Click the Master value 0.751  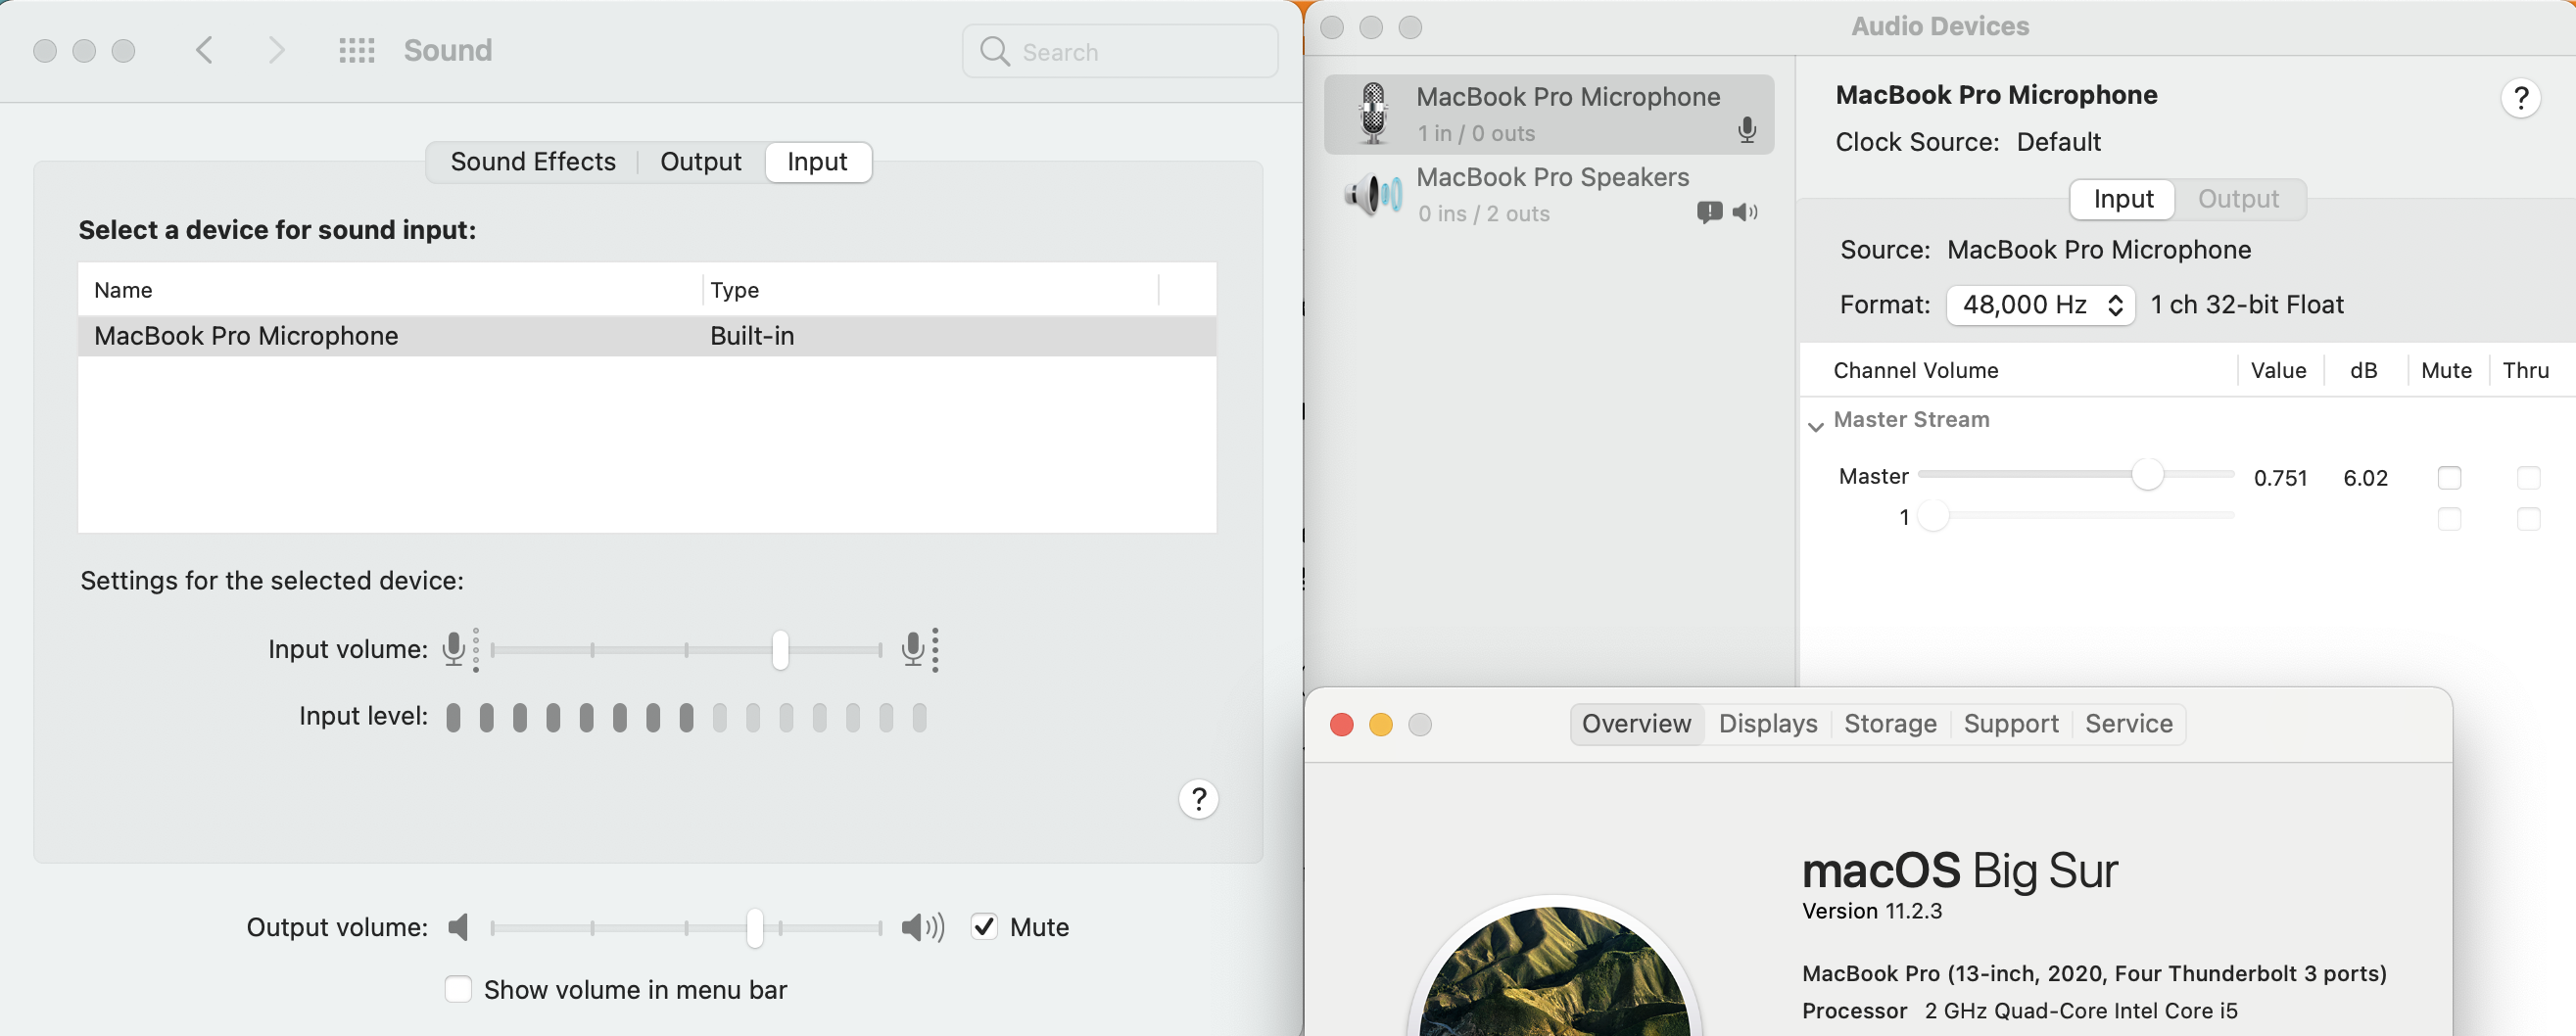[2280, 478]
